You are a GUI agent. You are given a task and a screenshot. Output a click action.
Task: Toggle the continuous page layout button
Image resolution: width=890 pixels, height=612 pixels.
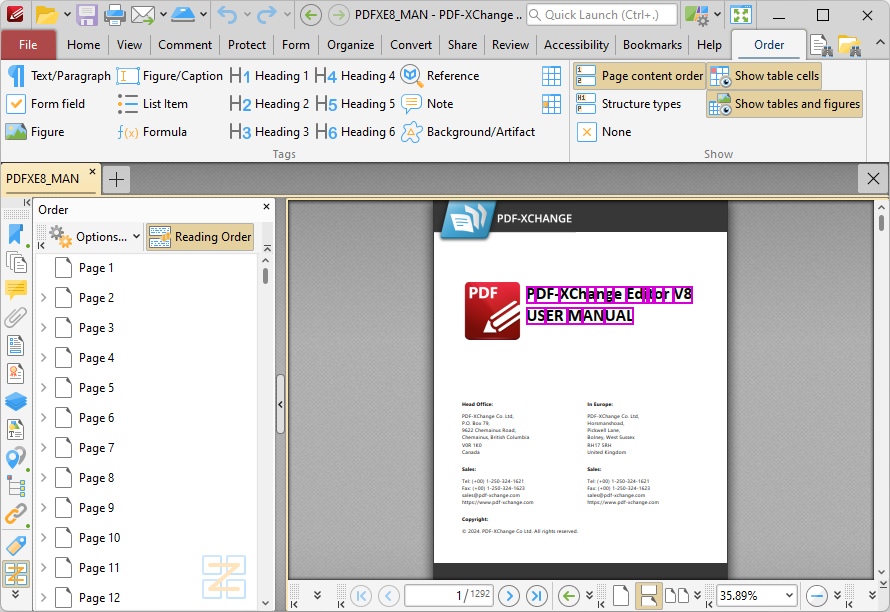(648, 596)
